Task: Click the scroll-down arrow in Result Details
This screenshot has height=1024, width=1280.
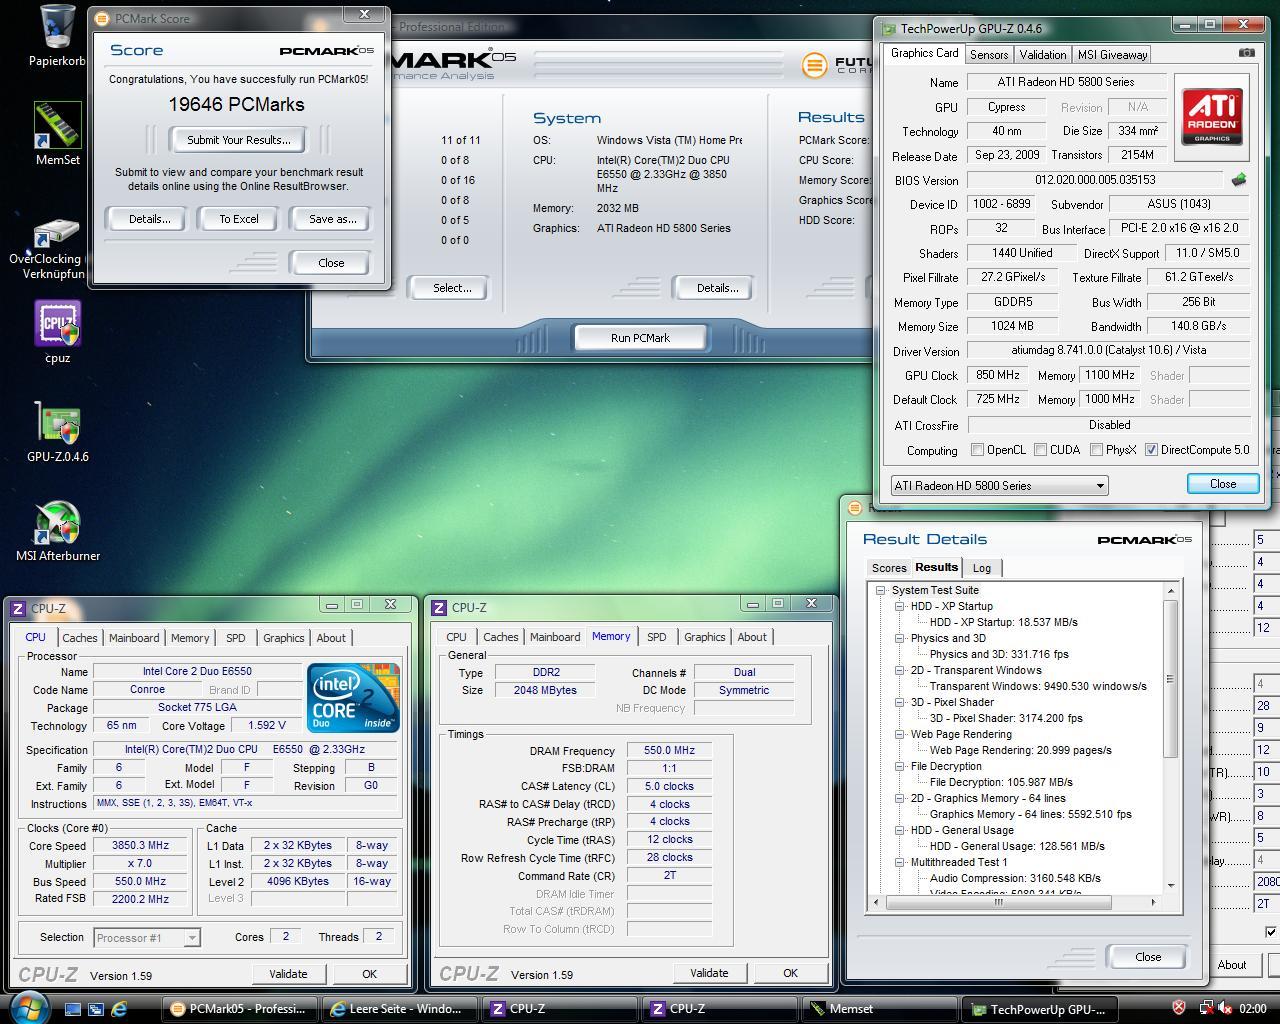Action: (1170, 885)
